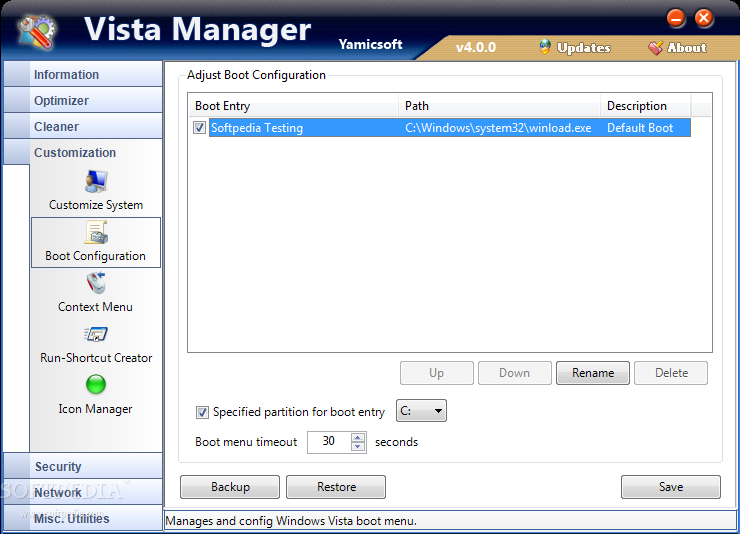Toggle Specified partition for boot entry checkbox
Image resolution: width=740 pixels, height=534 pixels.
tap(202, 412)
